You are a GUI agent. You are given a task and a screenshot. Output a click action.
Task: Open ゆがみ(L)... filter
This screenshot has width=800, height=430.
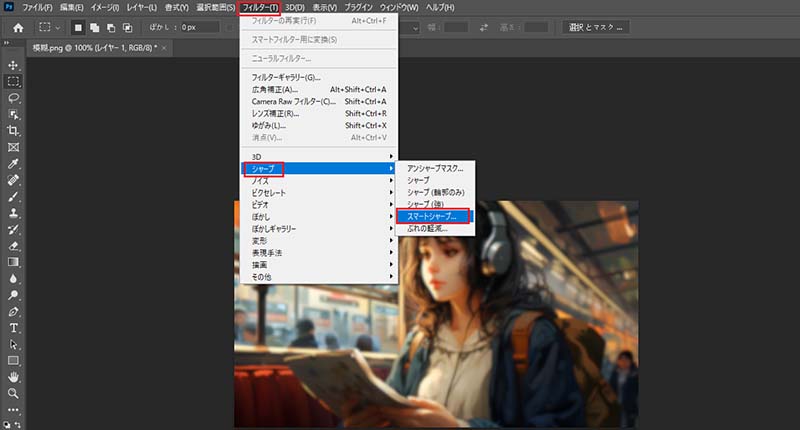click(319, 125)
